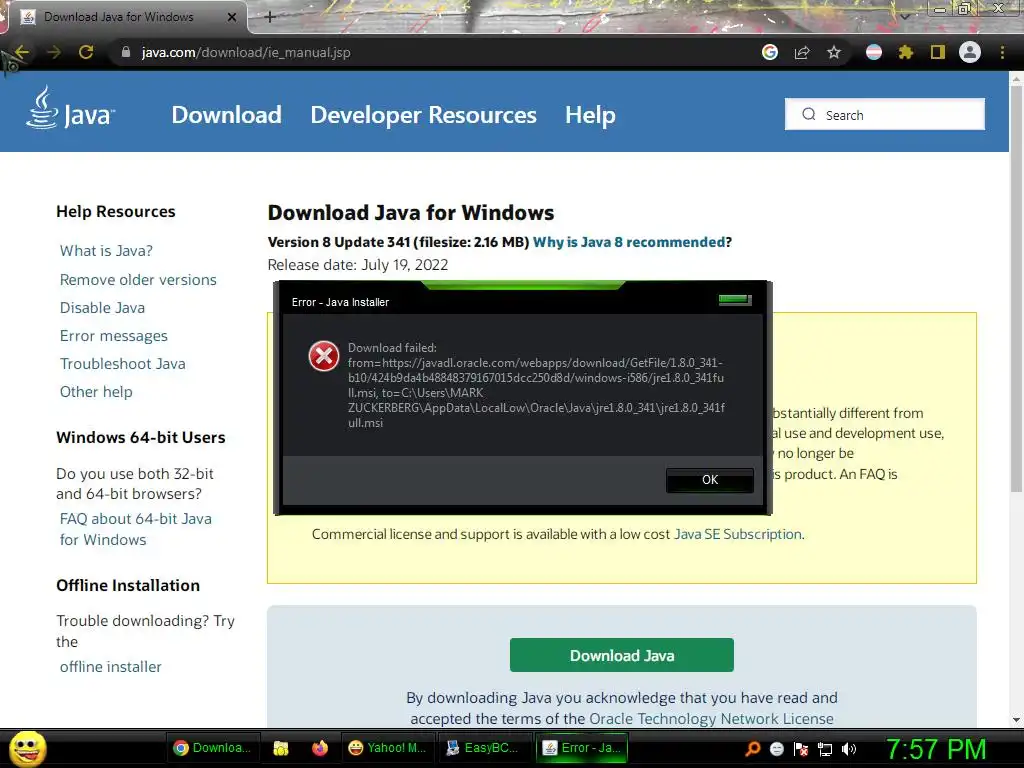Click the smiley Start button on taskbar
The height and width of the screenshot is (768, 1024).
click(27, 748)
